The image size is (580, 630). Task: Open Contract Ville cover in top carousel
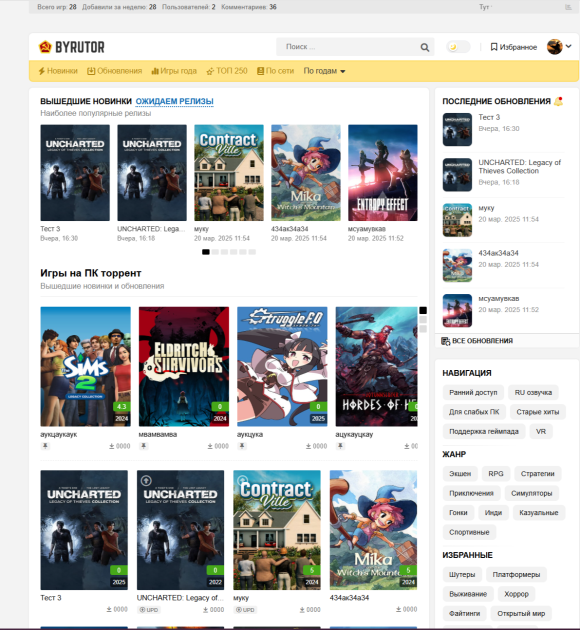[x=229, y=173]
